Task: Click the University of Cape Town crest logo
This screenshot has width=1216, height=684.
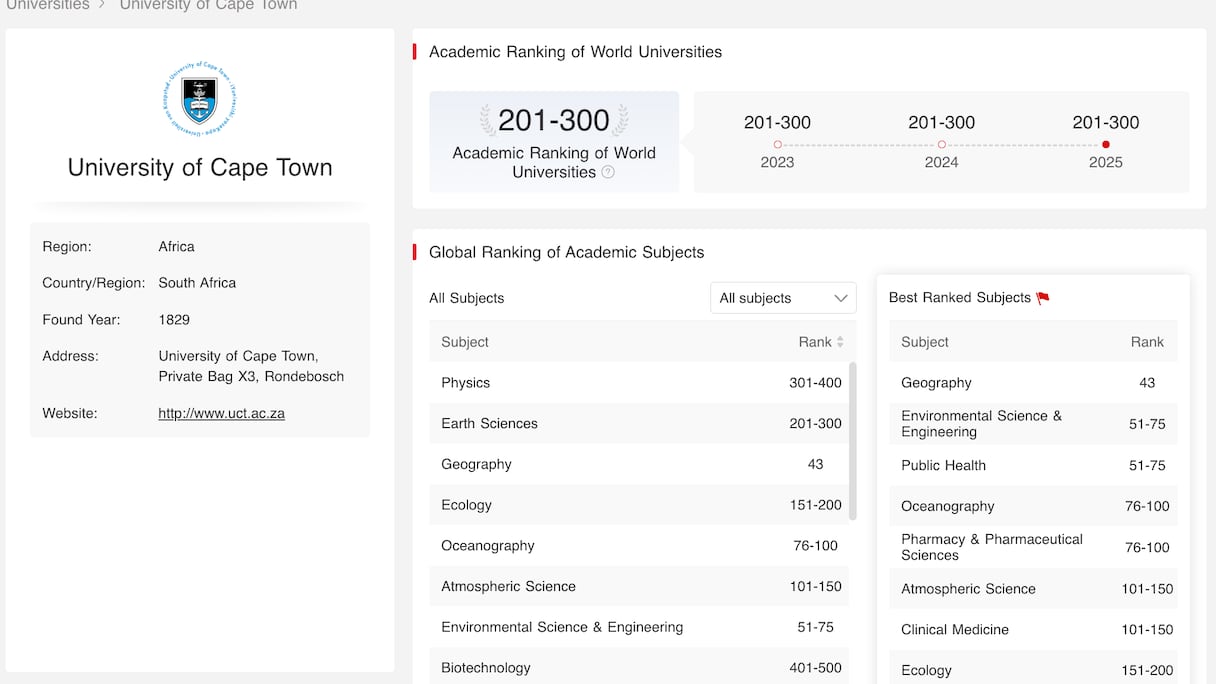Action: (199, 100)
